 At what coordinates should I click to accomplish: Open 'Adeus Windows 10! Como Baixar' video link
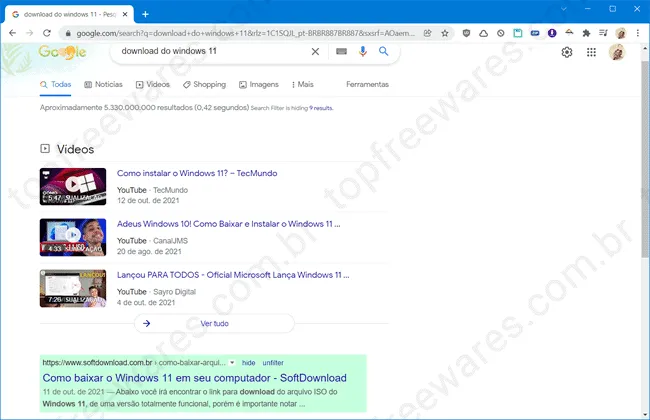(228, 224)
